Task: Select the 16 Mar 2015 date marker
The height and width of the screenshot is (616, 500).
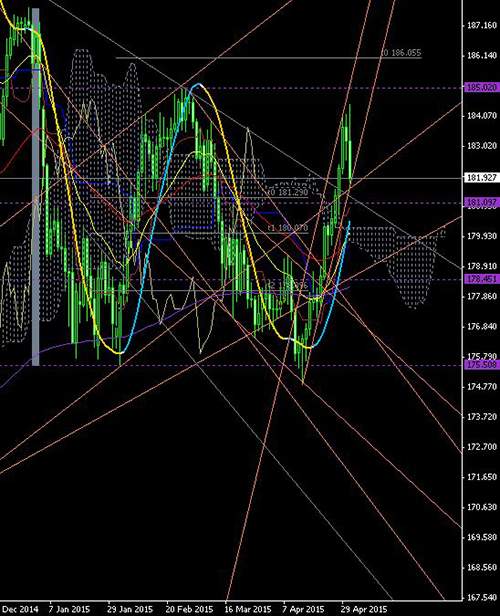Action: [248, 609]
